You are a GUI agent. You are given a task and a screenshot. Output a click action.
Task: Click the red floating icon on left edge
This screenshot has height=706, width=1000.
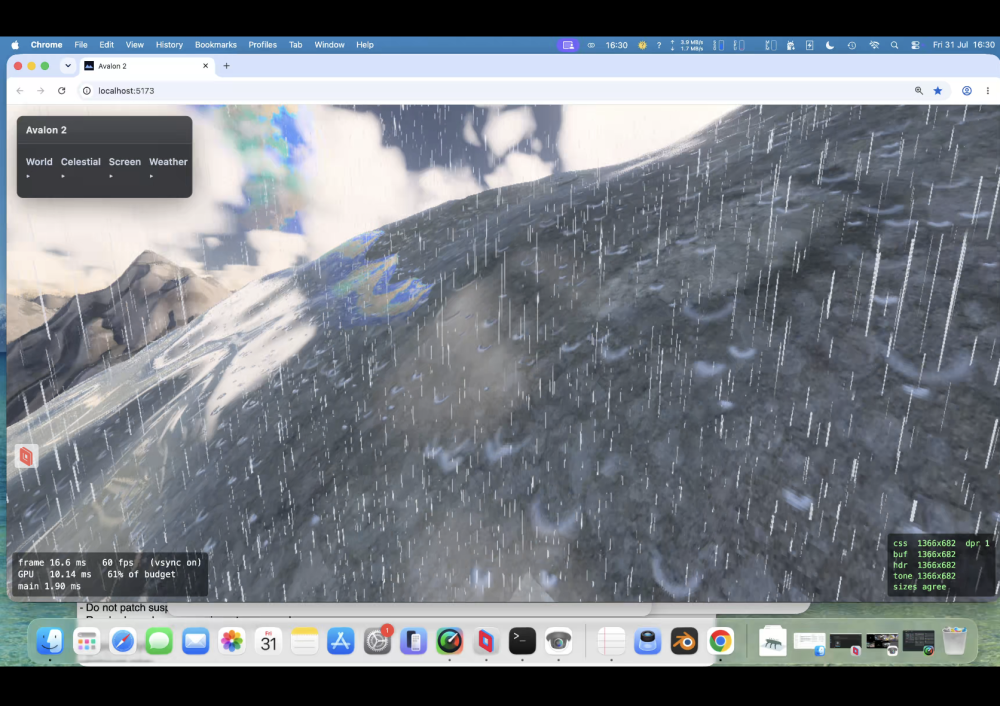[x=26, y=456]
